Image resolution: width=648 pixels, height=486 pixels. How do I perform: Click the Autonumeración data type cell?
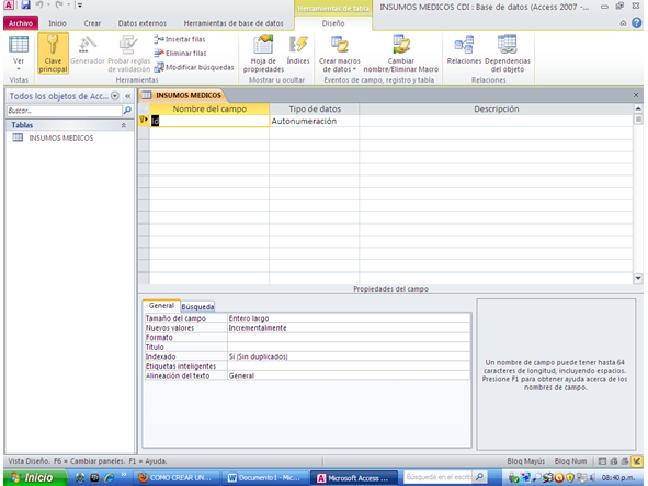314,121
